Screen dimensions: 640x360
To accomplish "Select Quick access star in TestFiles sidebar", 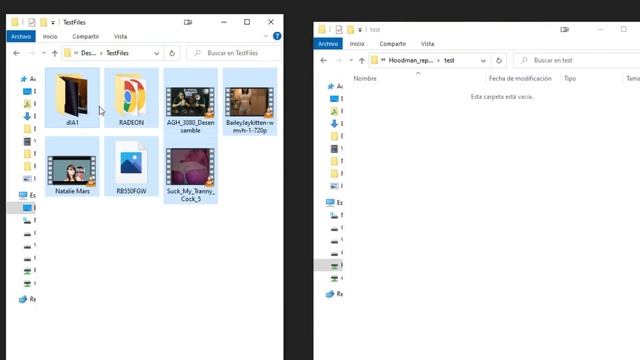I will pyautogui.click(x=24, y=79).
